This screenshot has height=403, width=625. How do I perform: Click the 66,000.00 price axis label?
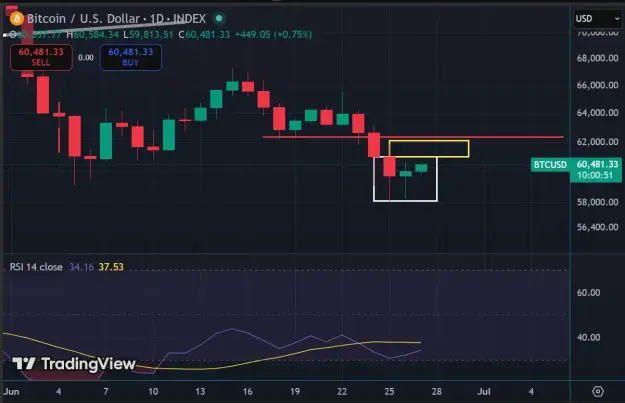click(597, 85)
